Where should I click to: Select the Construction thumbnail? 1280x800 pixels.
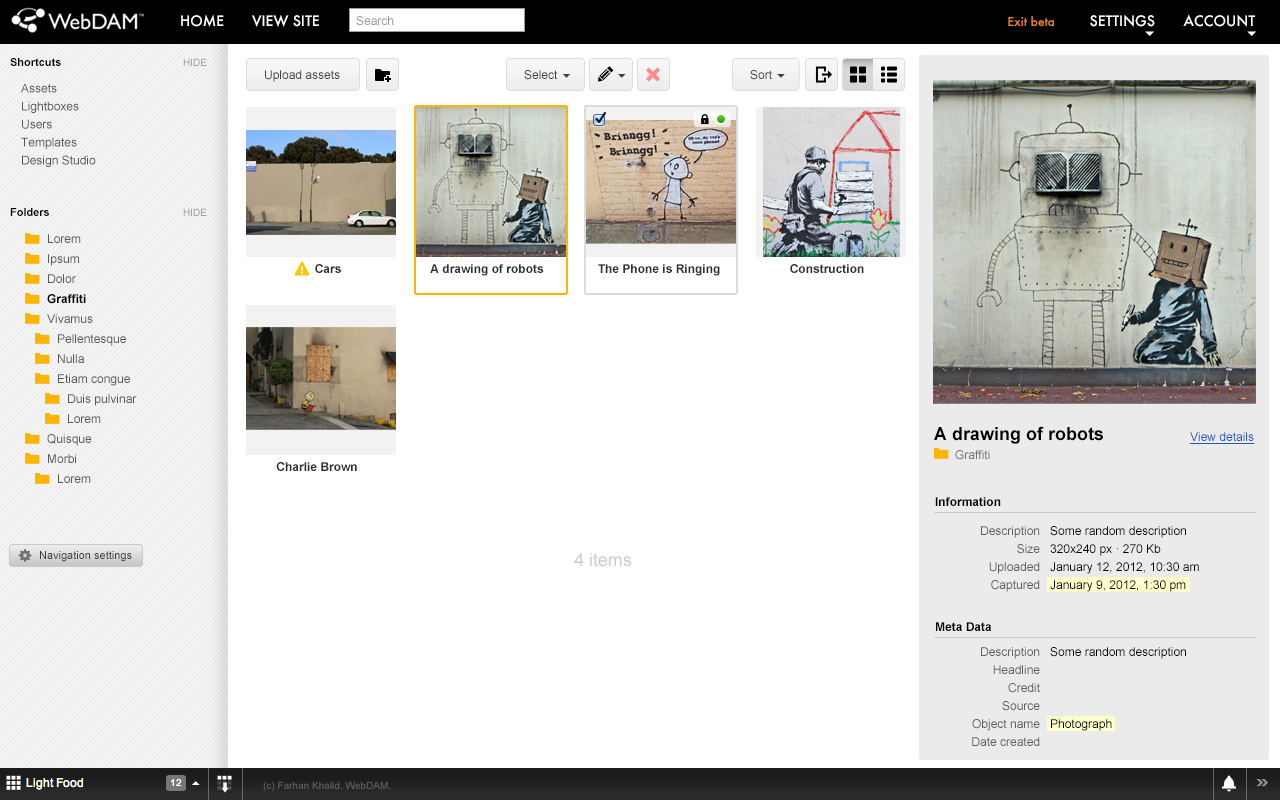click(831, 182)
